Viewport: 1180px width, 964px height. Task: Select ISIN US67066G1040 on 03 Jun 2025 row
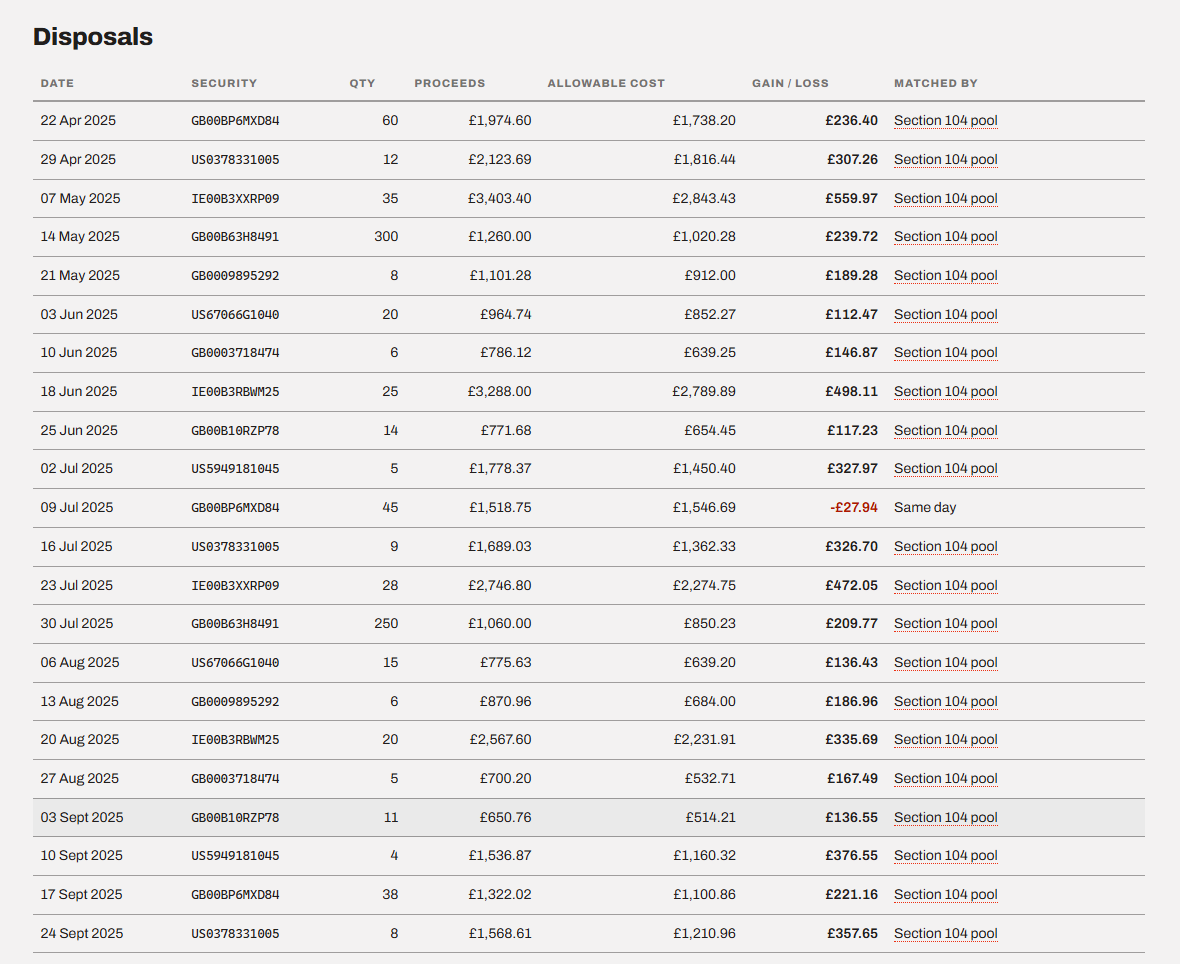(x=235, y=315)
